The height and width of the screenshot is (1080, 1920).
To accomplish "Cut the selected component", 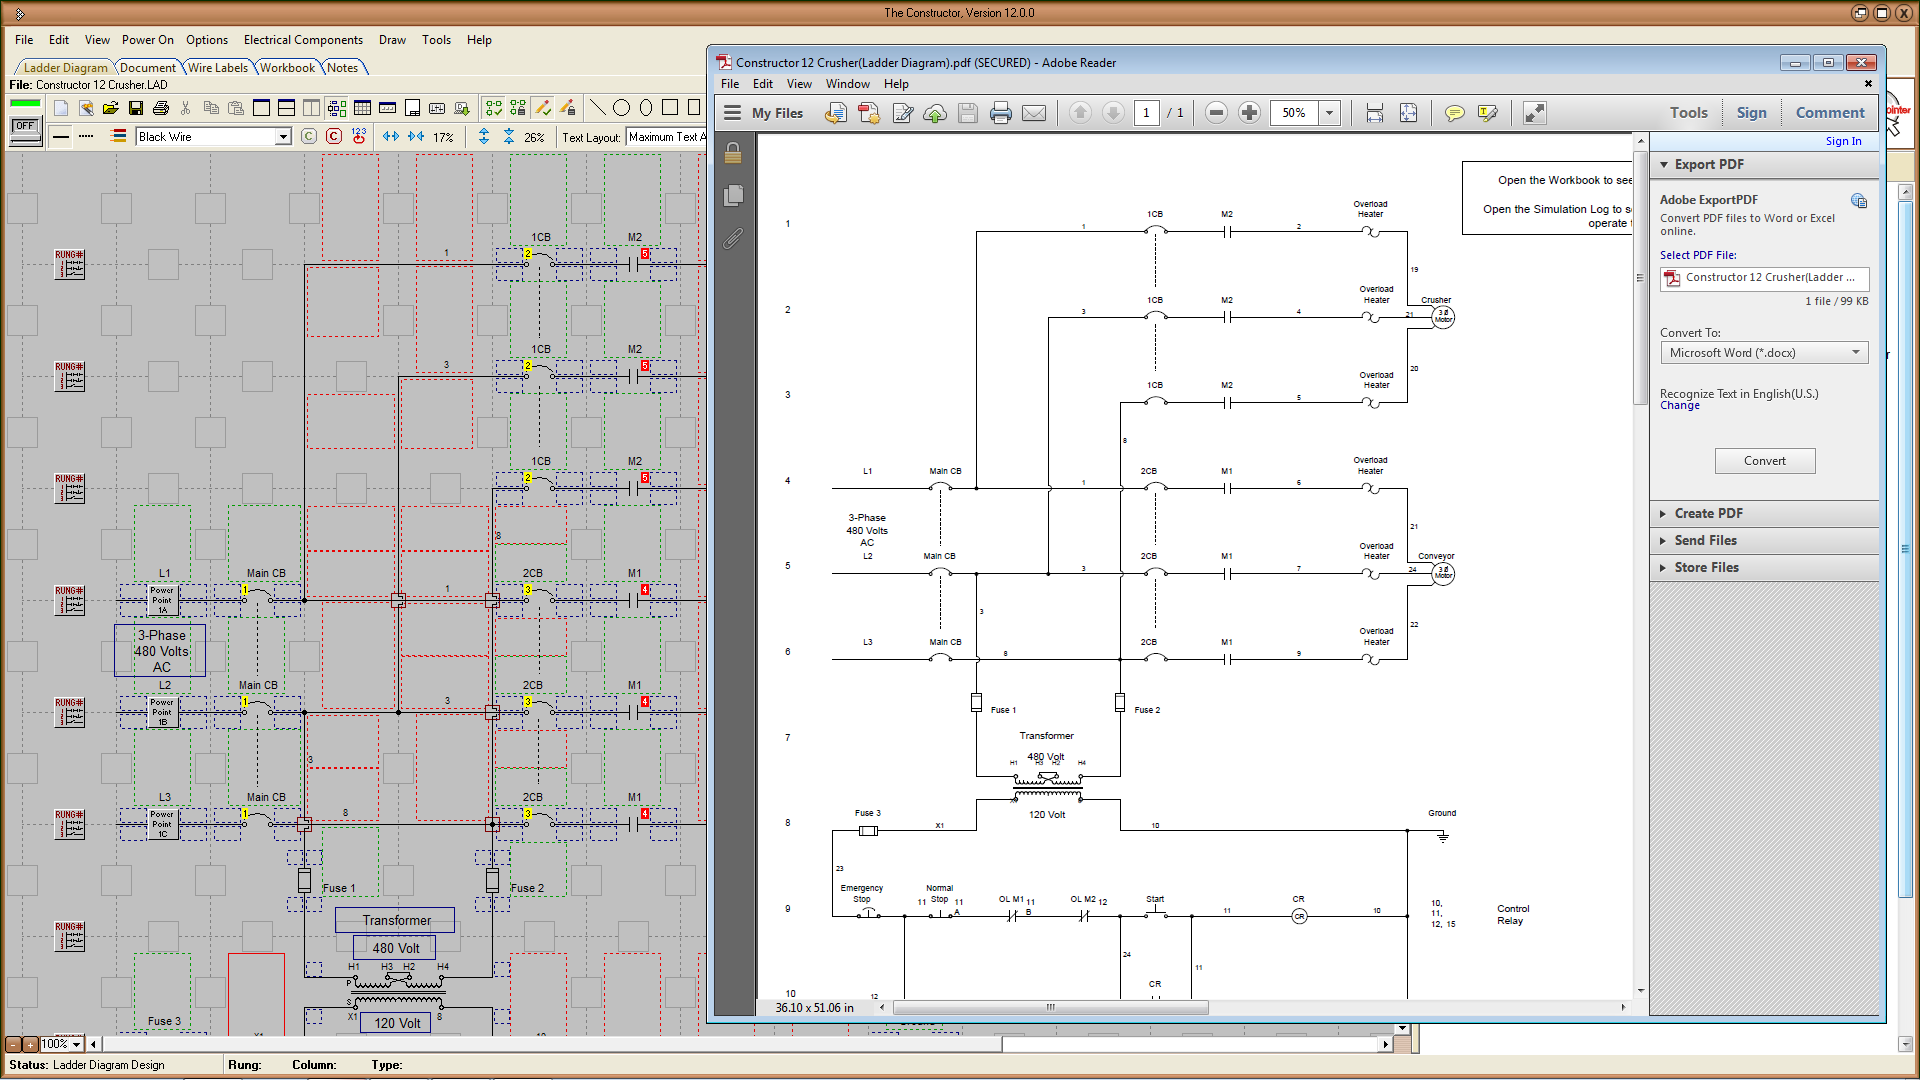I will click(x=185, y=108).
